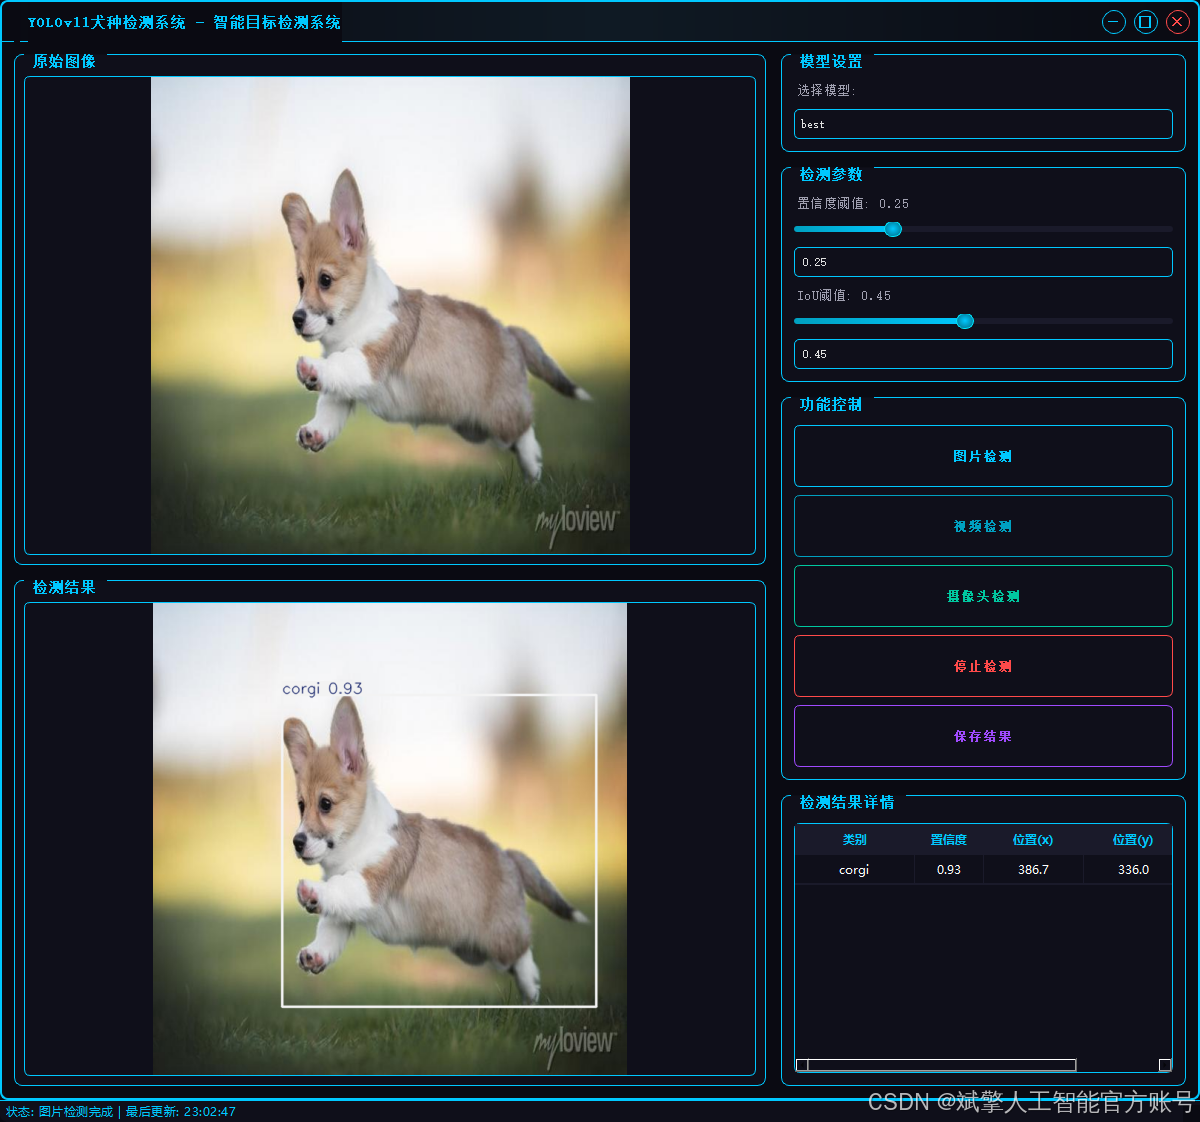Click the IoU threshold input field showing 0.45
Screen dimensions: 1200x1122
tap(983, 354)
